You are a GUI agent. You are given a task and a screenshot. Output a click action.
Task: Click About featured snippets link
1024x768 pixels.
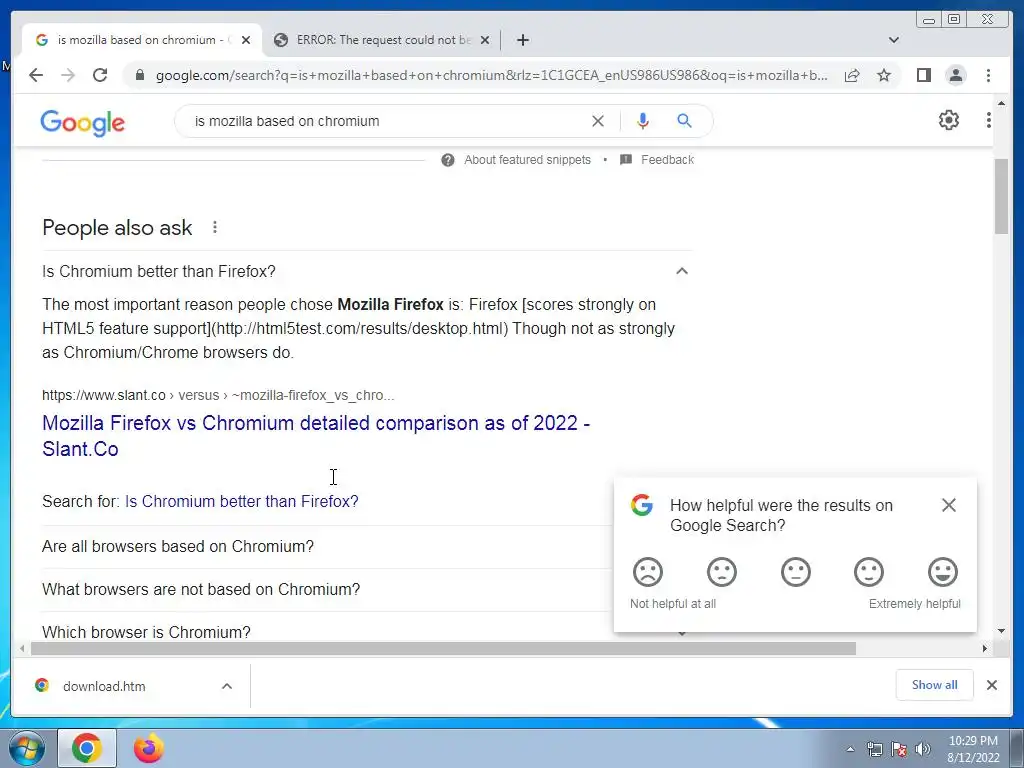[527, 160]
